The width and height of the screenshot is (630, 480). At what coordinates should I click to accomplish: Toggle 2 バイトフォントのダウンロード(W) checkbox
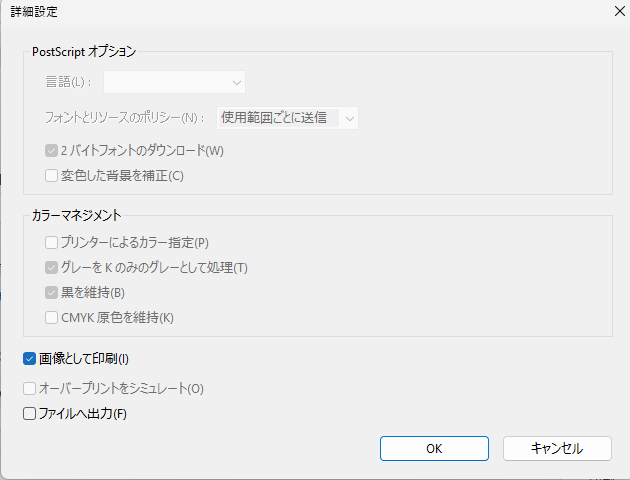click(52, 151)
